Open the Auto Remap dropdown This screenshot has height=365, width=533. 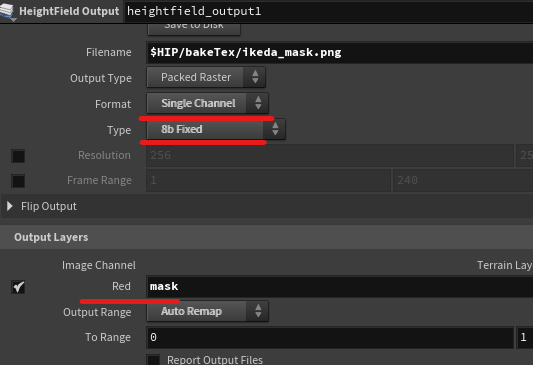pyautogui.click(x=207, y=311)
